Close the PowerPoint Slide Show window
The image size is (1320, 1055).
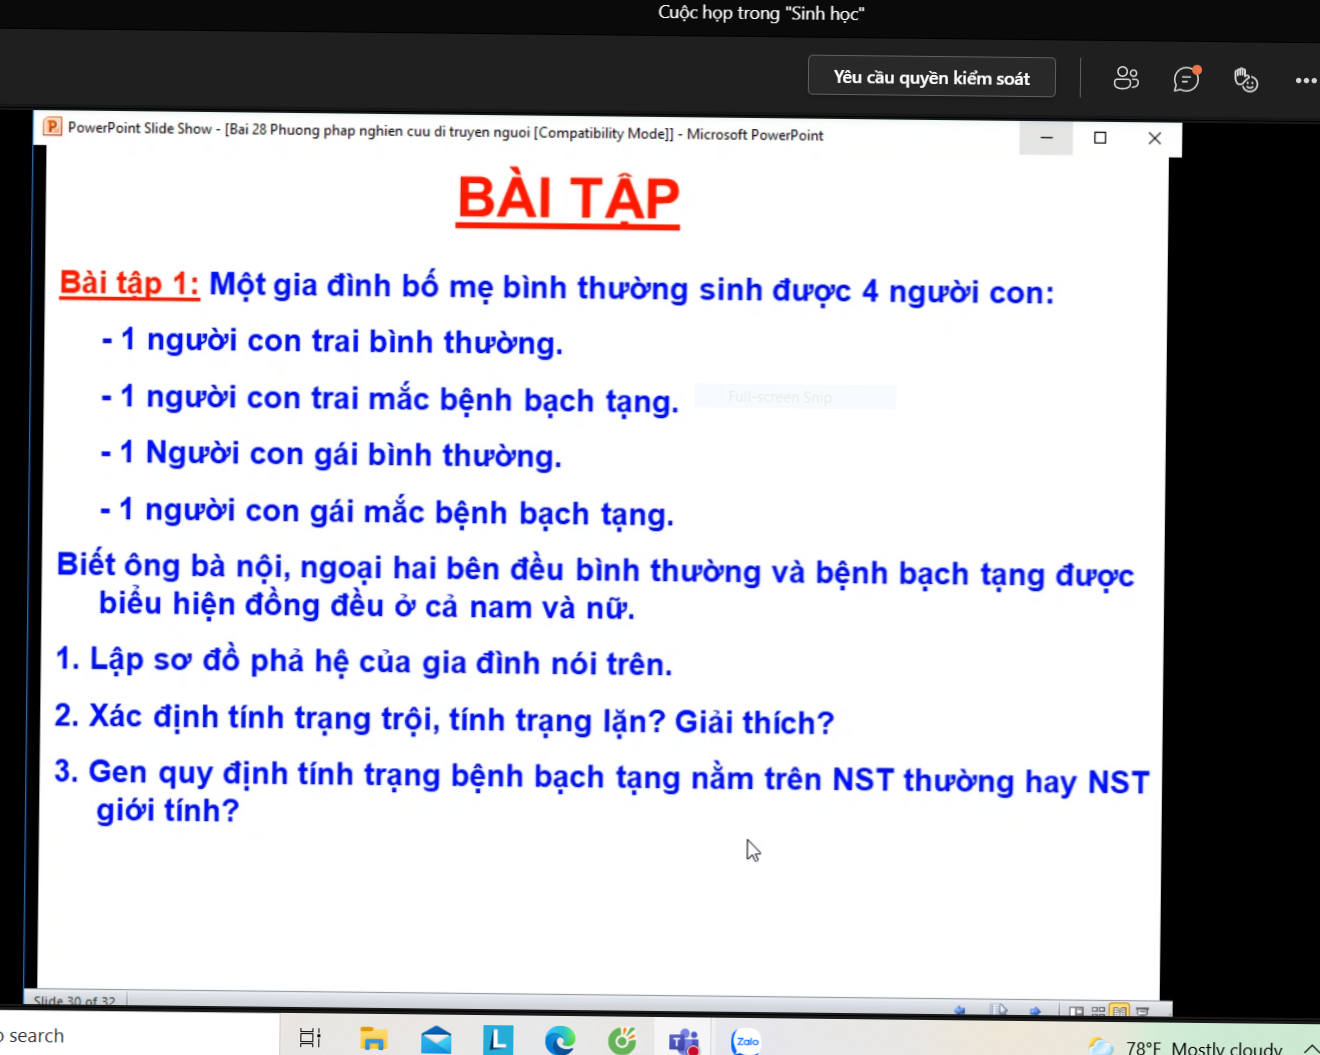(x=1154, y=138)
